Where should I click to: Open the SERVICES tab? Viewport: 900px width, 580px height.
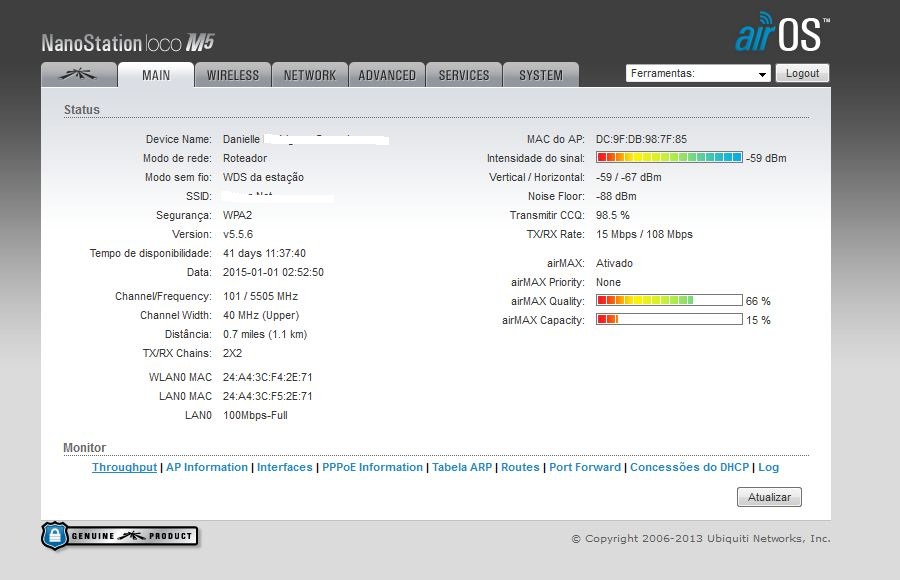464,75
